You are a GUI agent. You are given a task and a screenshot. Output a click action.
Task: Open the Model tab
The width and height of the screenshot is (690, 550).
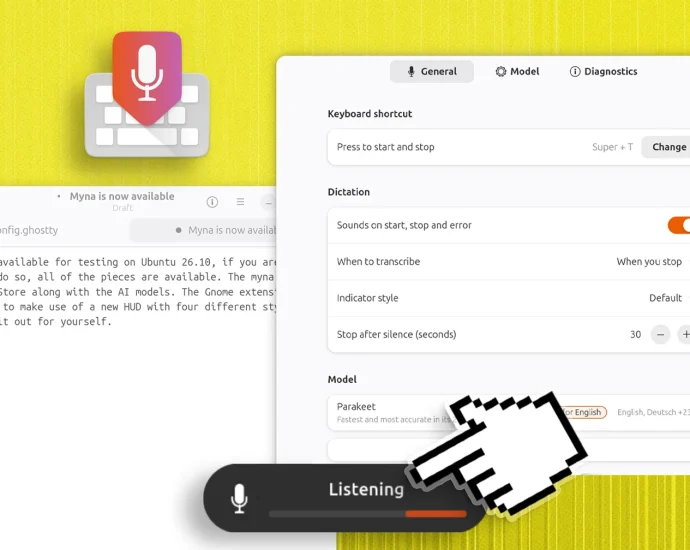[x=517, y=71]
